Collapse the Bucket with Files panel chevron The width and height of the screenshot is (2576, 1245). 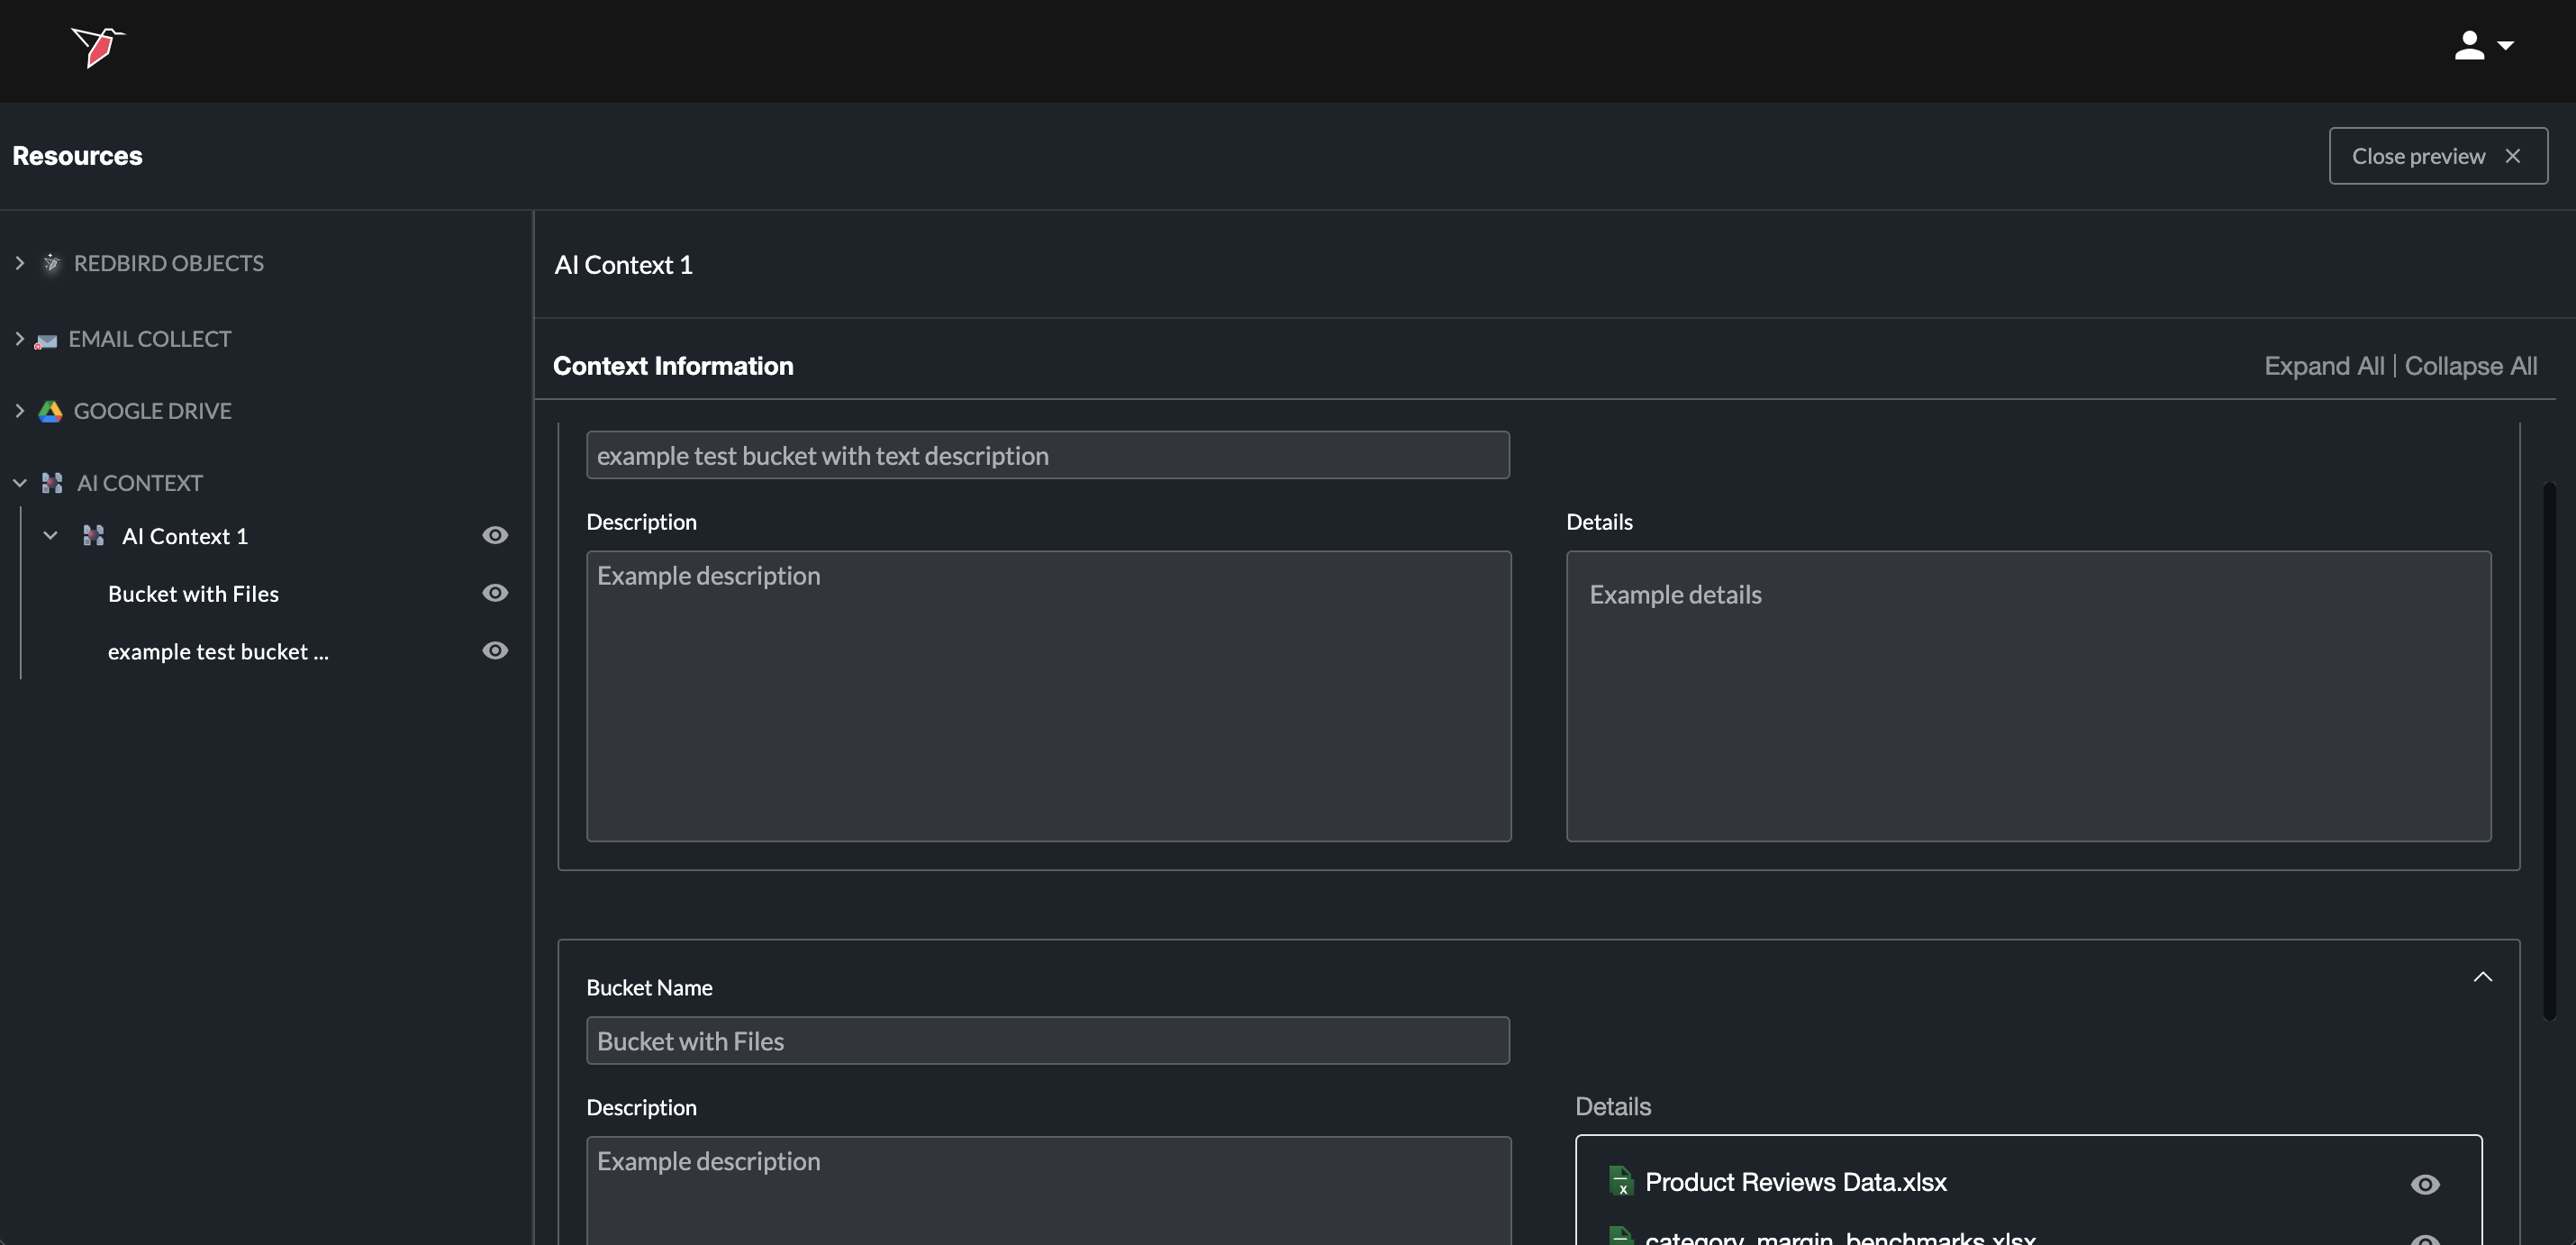2482,977
